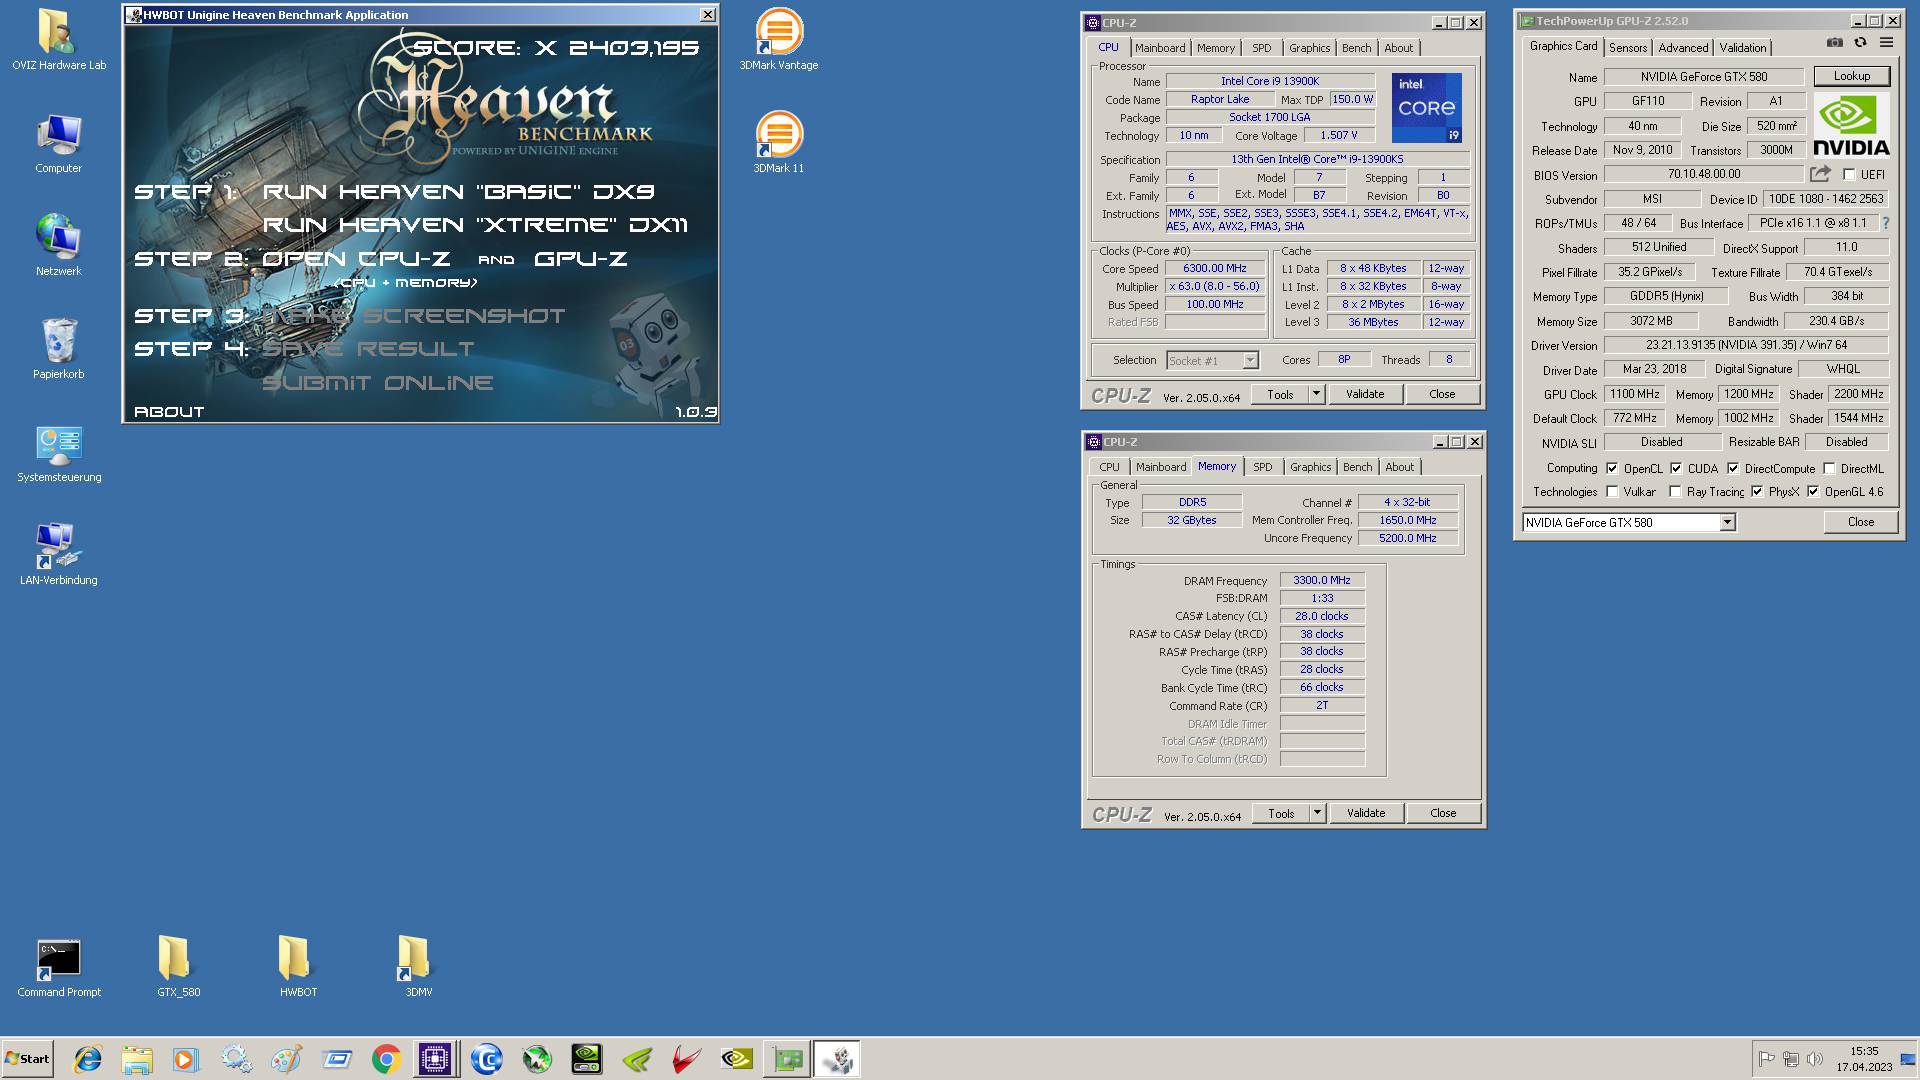Switch to the Advanced tab in GPU-Z
Screen dimensions: 1920x1080
coord(1683,48)
